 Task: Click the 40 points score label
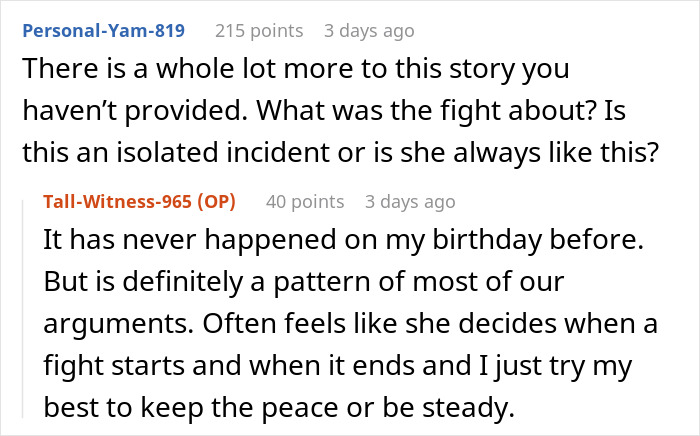point(305,202)
